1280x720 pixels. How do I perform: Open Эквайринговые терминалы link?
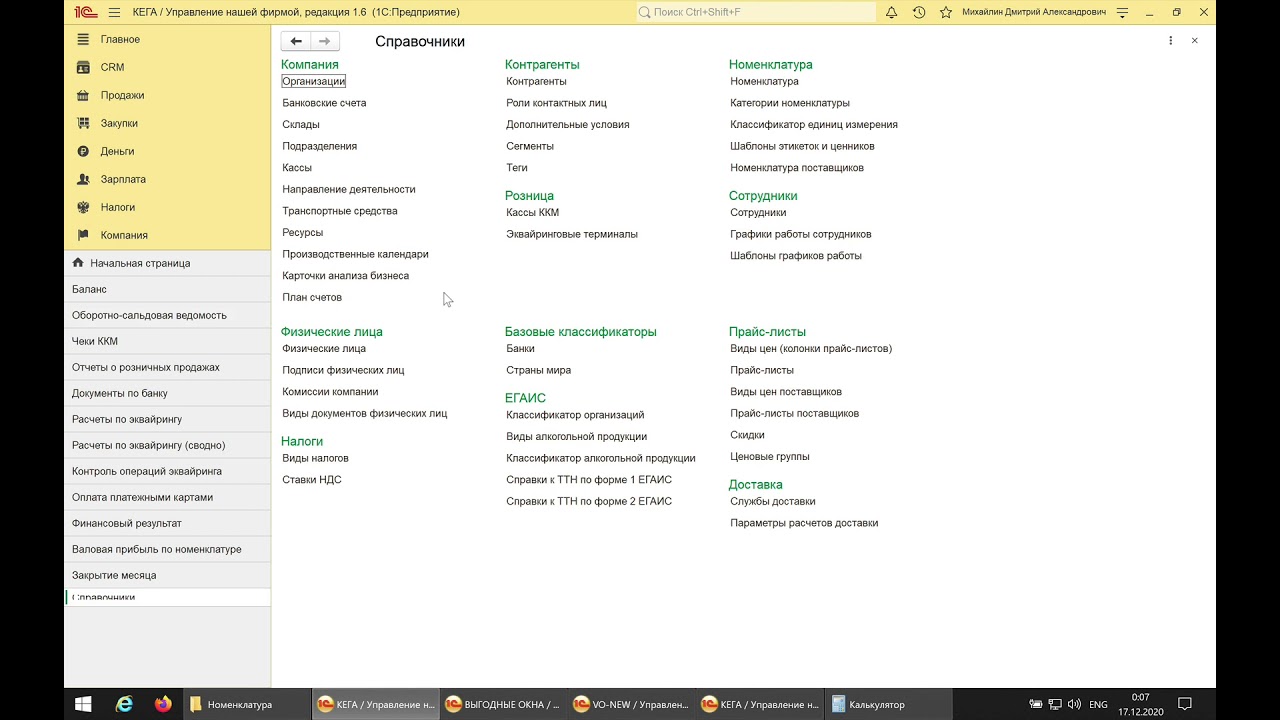click(x=572, y=234)
